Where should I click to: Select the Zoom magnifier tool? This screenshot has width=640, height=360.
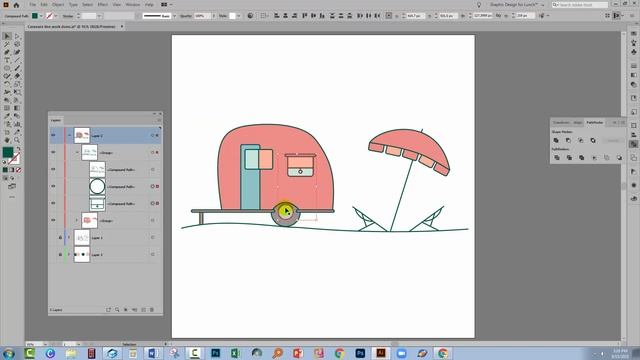tap(17, 140)
